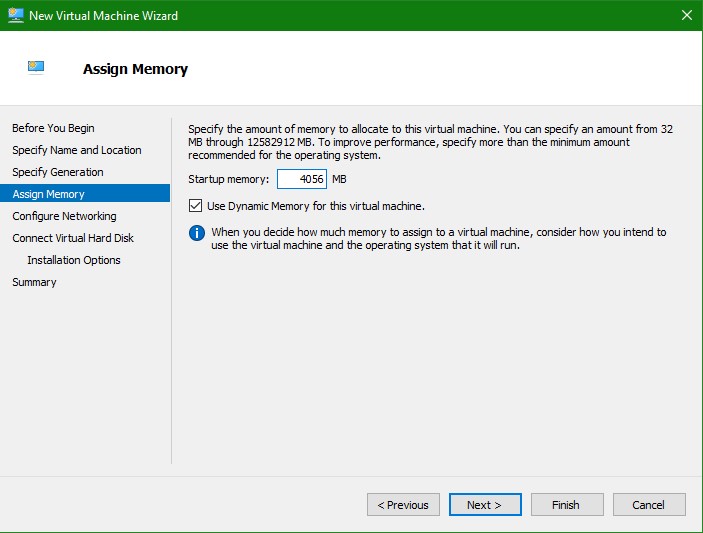Select the highlighted Assign Memory step in sidebar
Viewport: 703px width, 533px height.
coord(48,194)
